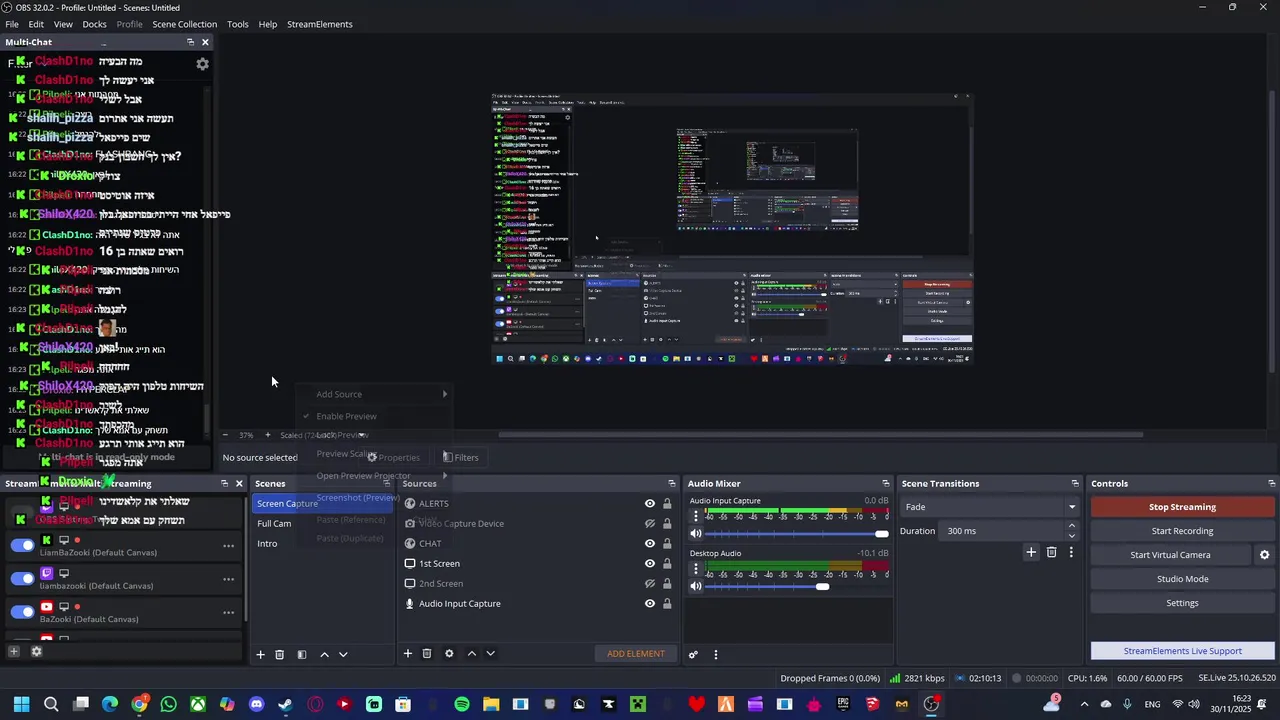This screenshot has width=1280, height=720.
Task: Delete selected source with trash icon
Action: click(426, 653)
